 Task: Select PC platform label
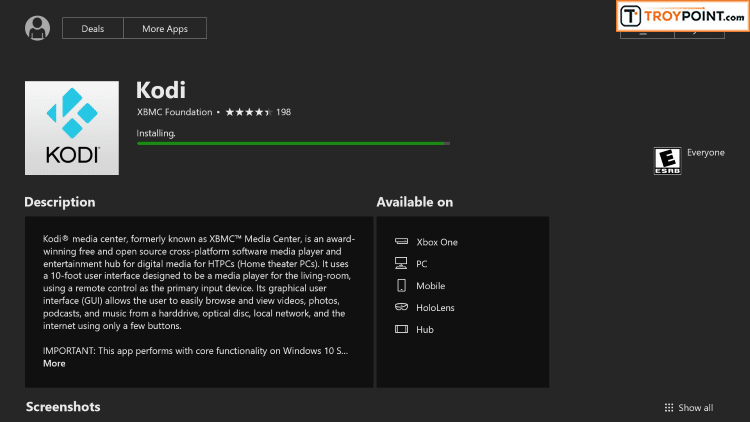(421, 264)
